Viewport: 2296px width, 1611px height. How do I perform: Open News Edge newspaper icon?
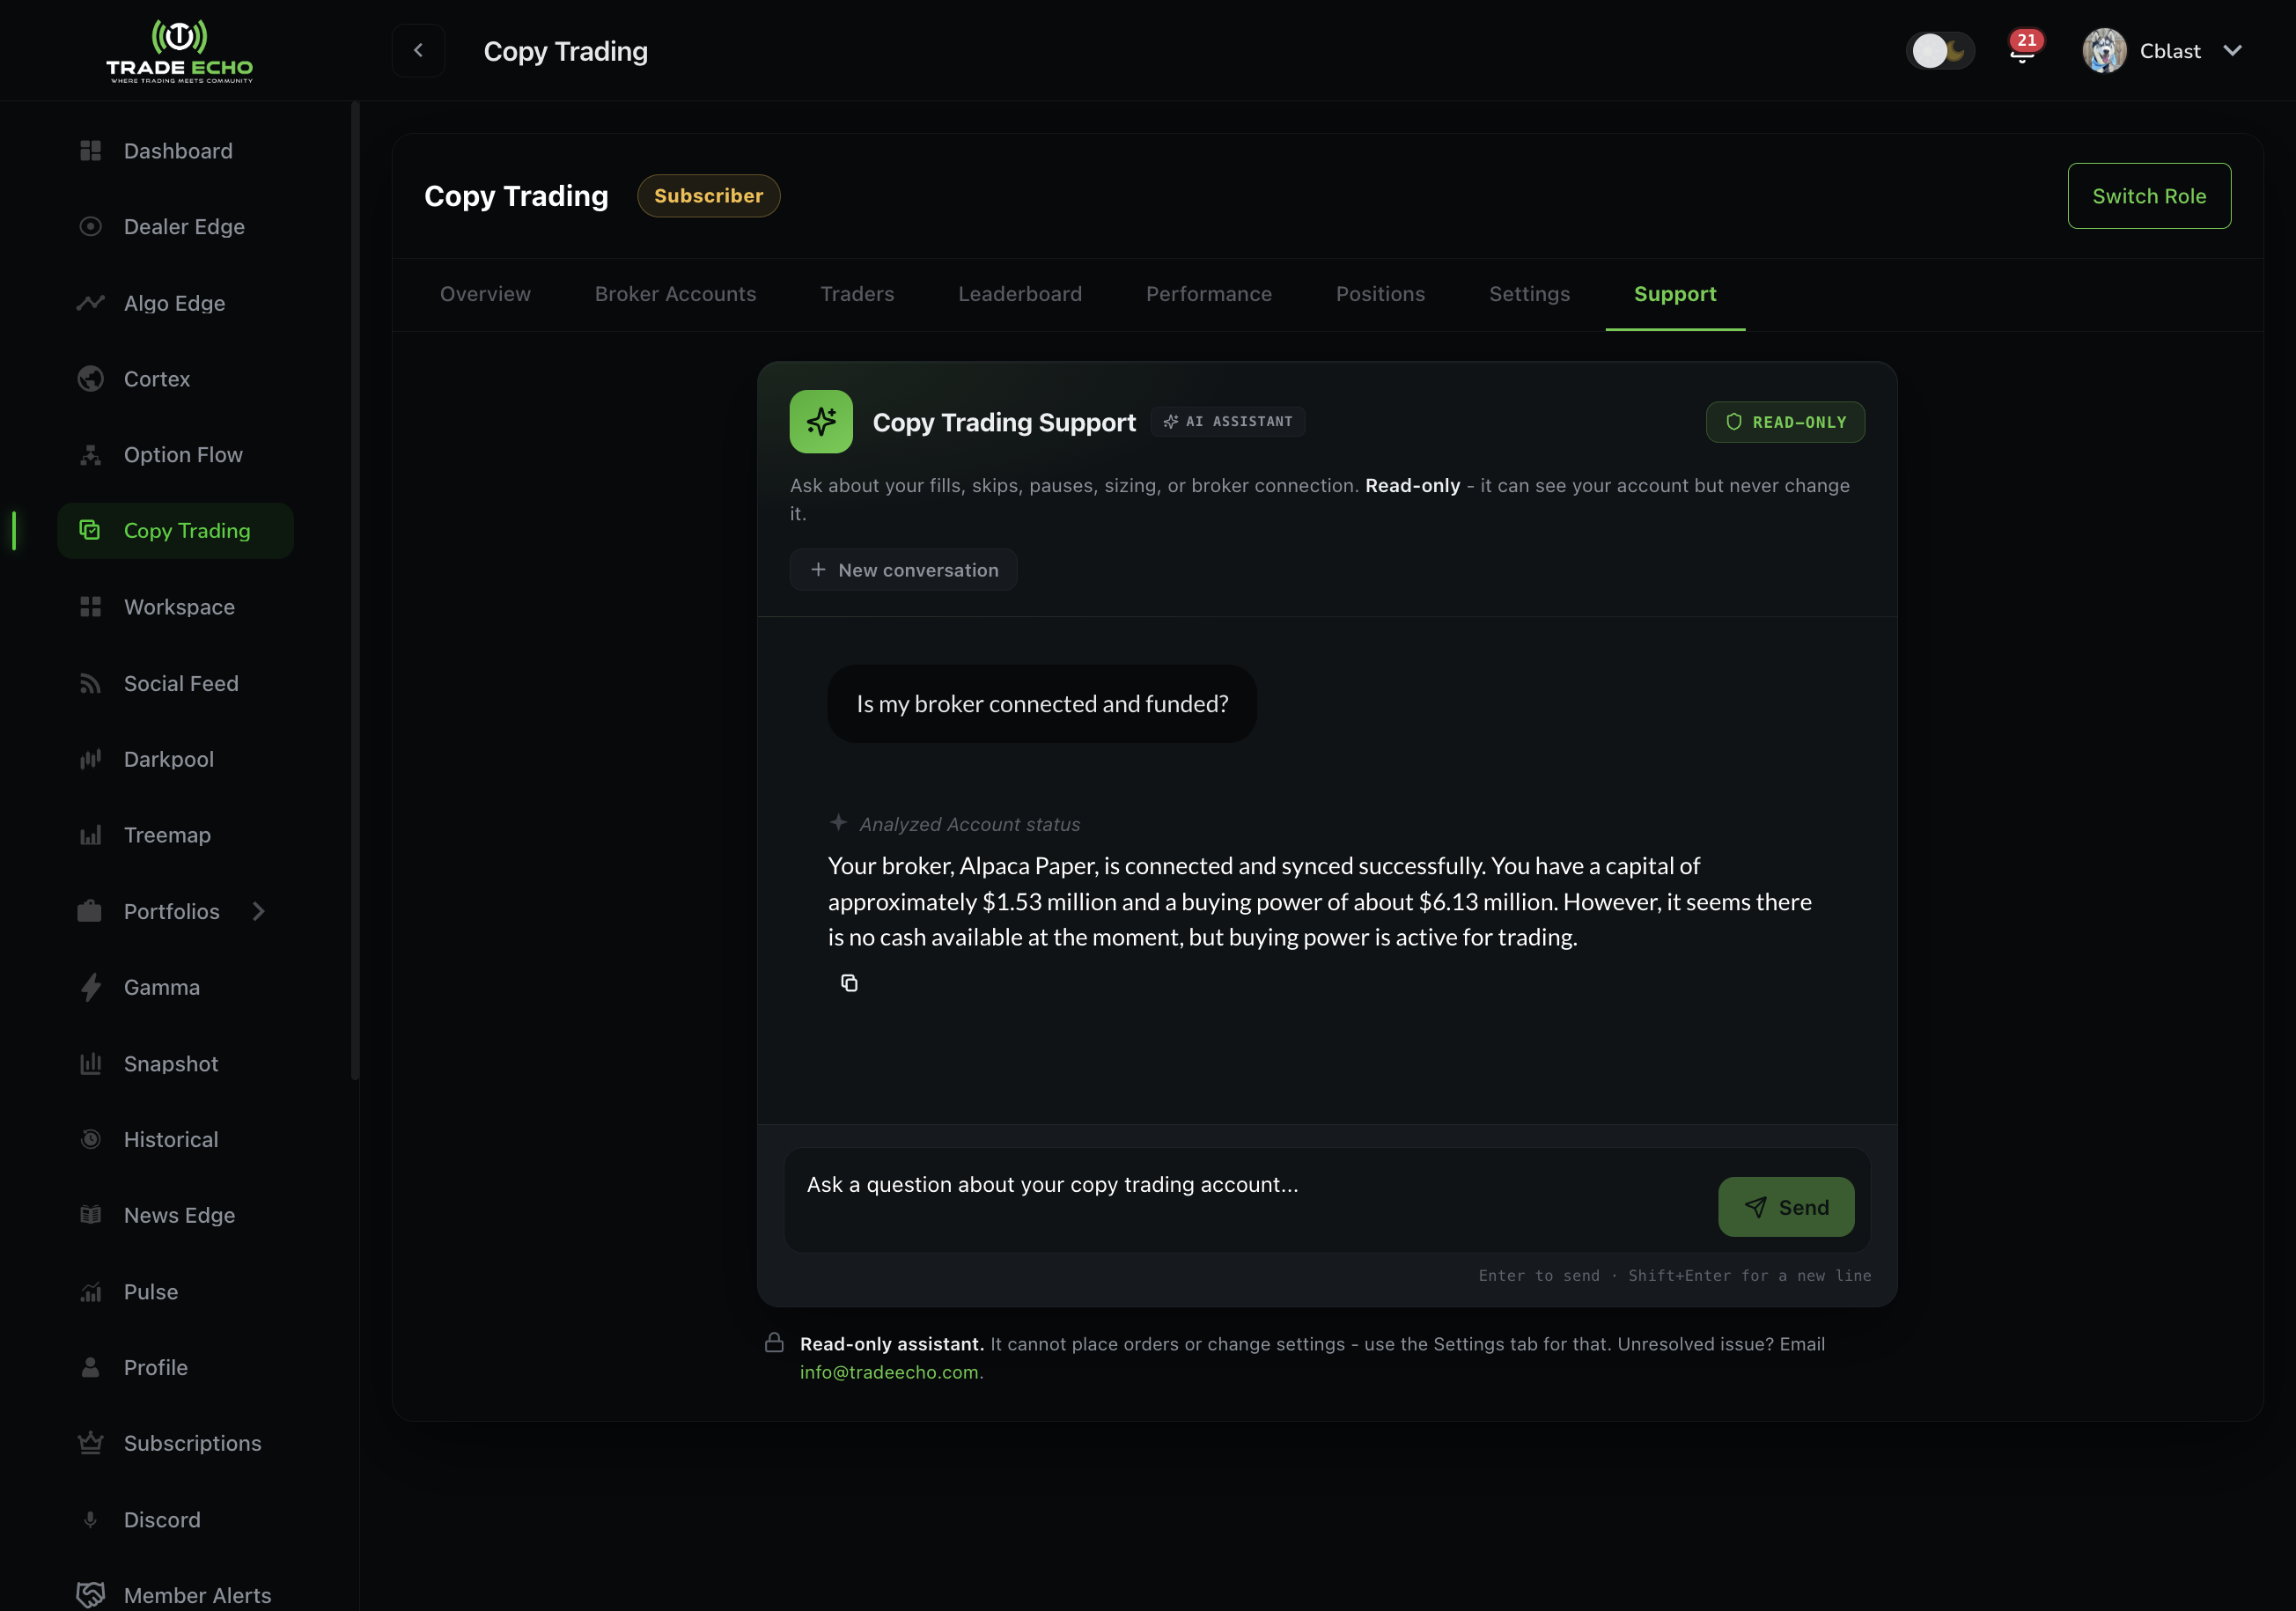[x=90, y=1215]
